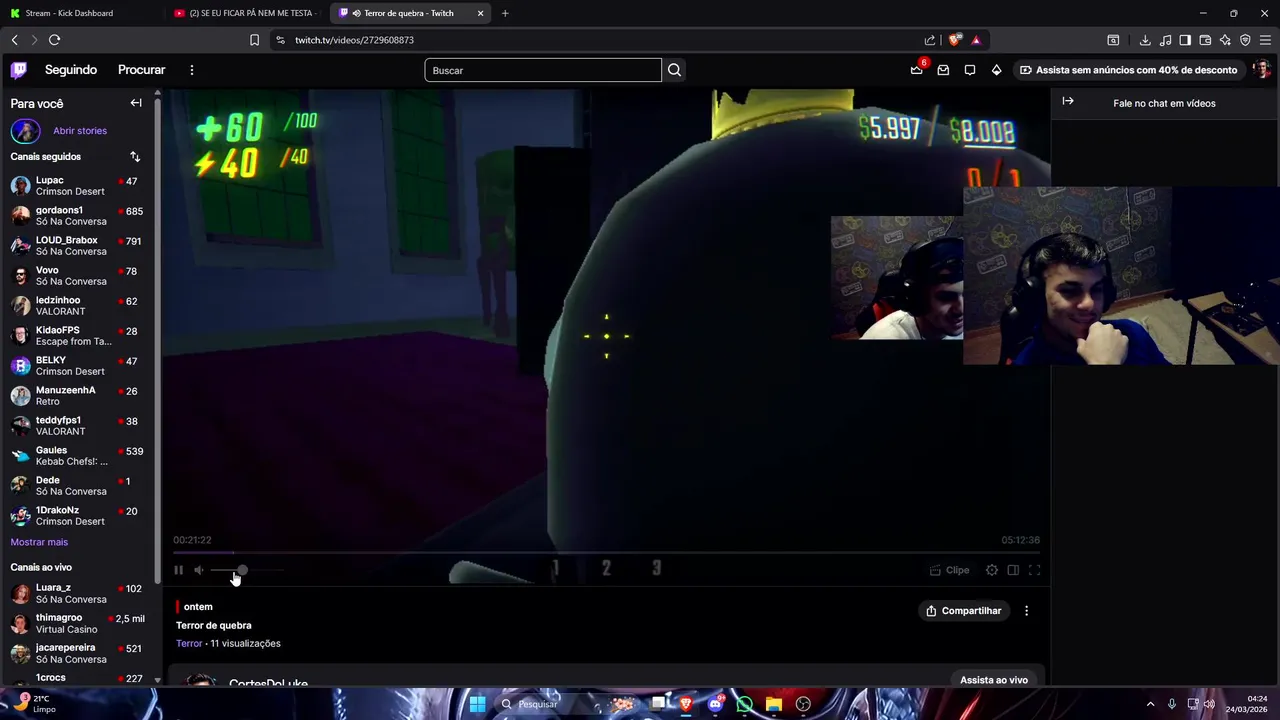
Task: Seek on the video progress bar
Action: (606, 552)
